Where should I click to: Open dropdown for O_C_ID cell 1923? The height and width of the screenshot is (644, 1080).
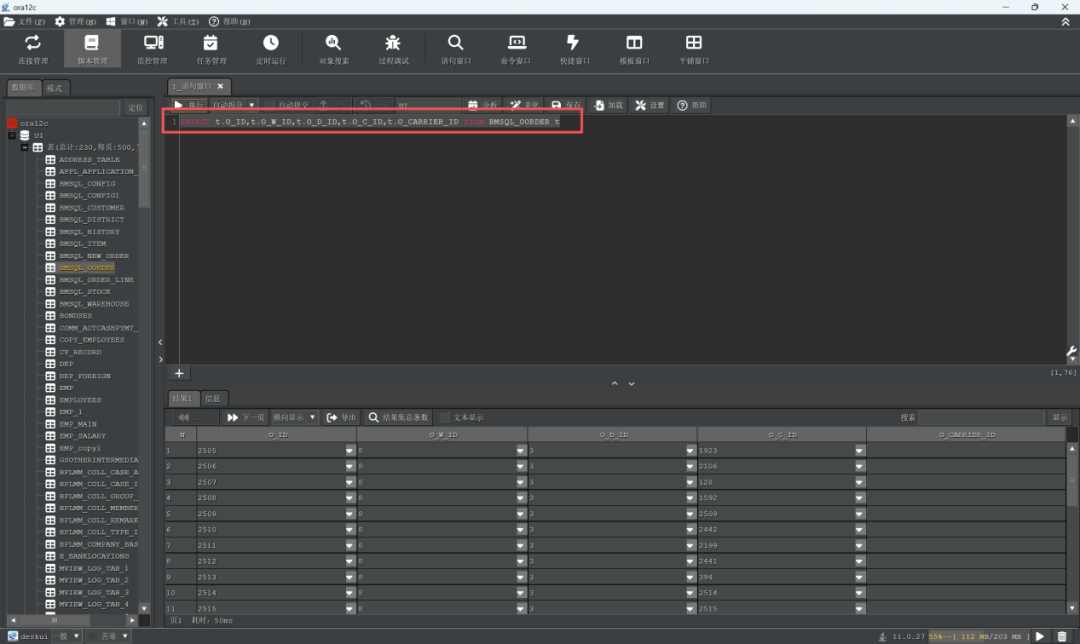click(x=859, y=450)
